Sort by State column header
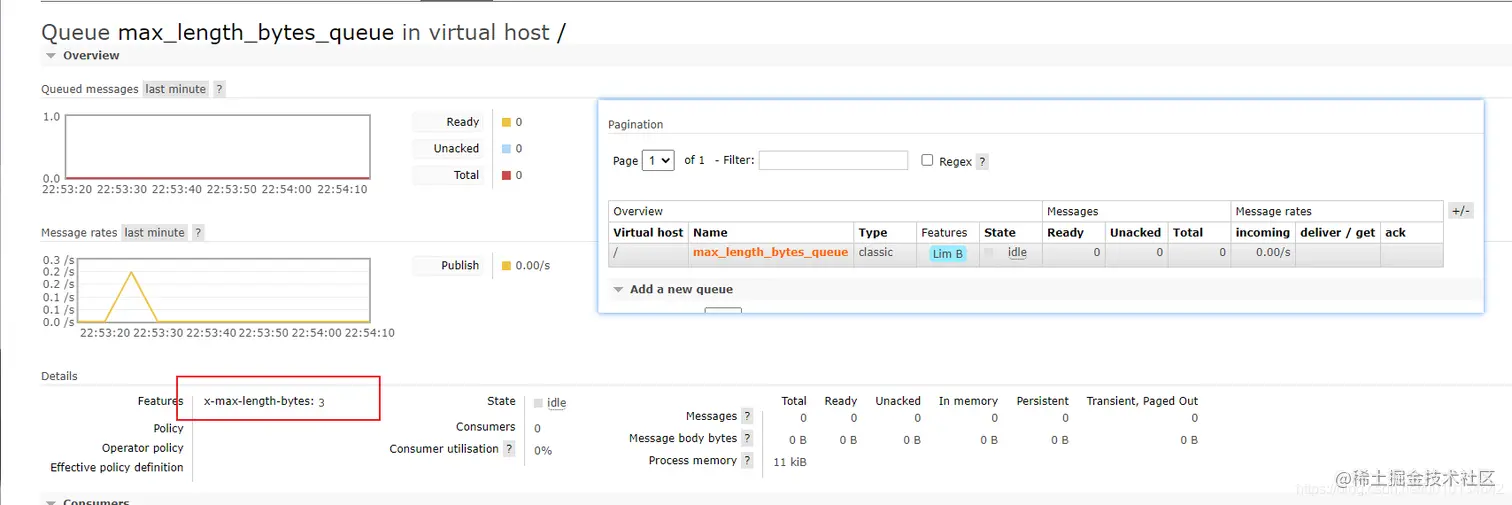This screenshot has width=1512, height=505. click(1000, 232)
